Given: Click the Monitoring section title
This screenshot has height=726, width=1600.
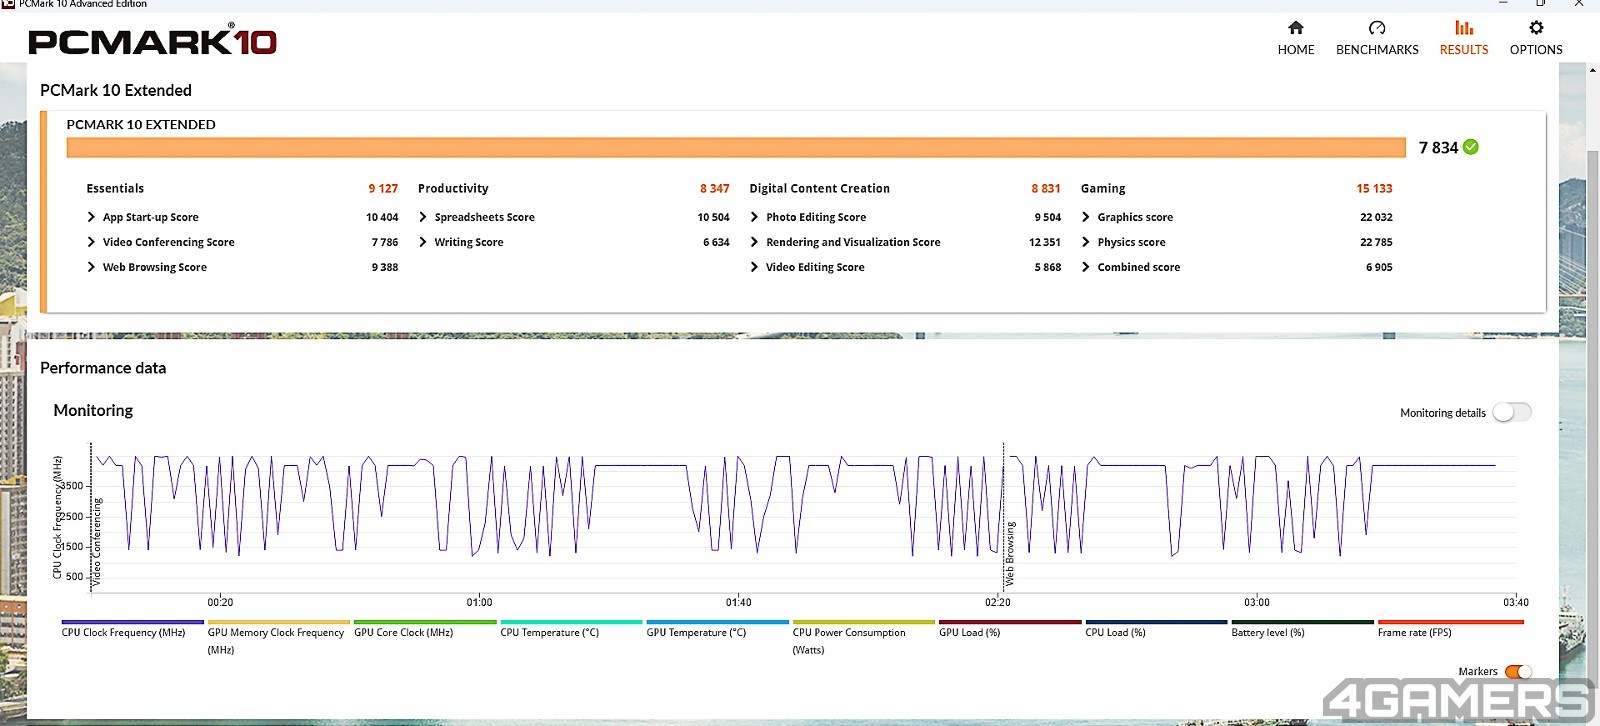Looking at the screenshot, I should (x=93, y=410).
